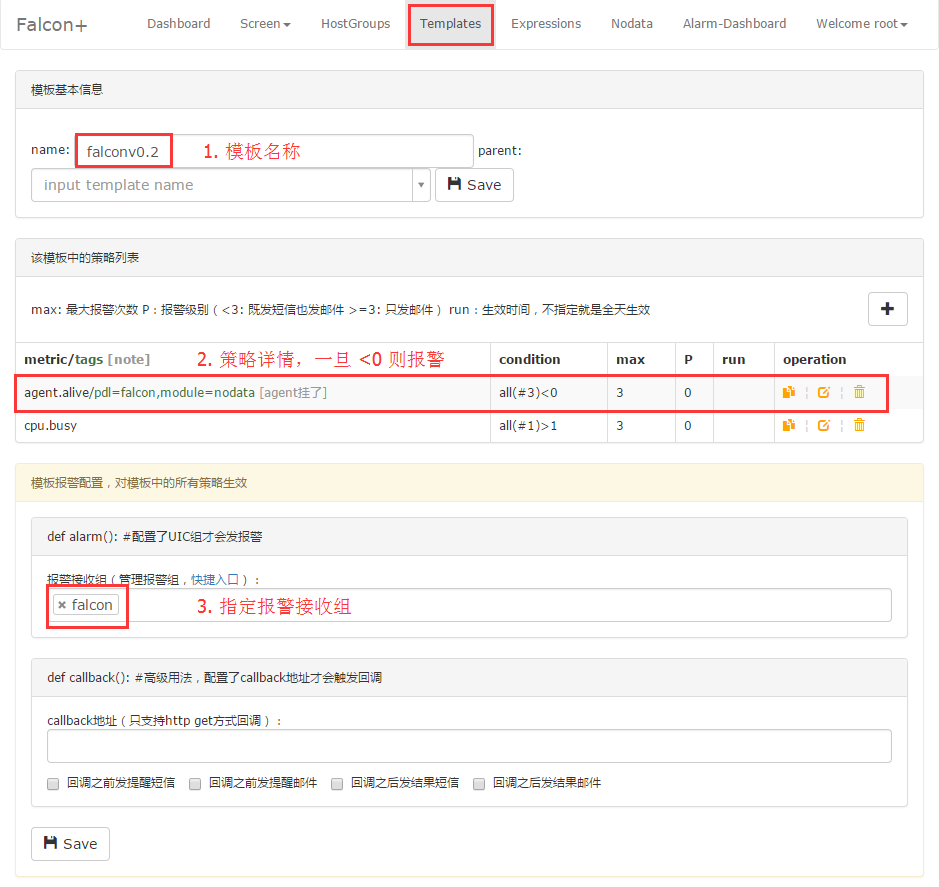Add a new strategy with plus button
Image resolution: width=939 pixels, height=887 pixels.
(x=887, y=309)
